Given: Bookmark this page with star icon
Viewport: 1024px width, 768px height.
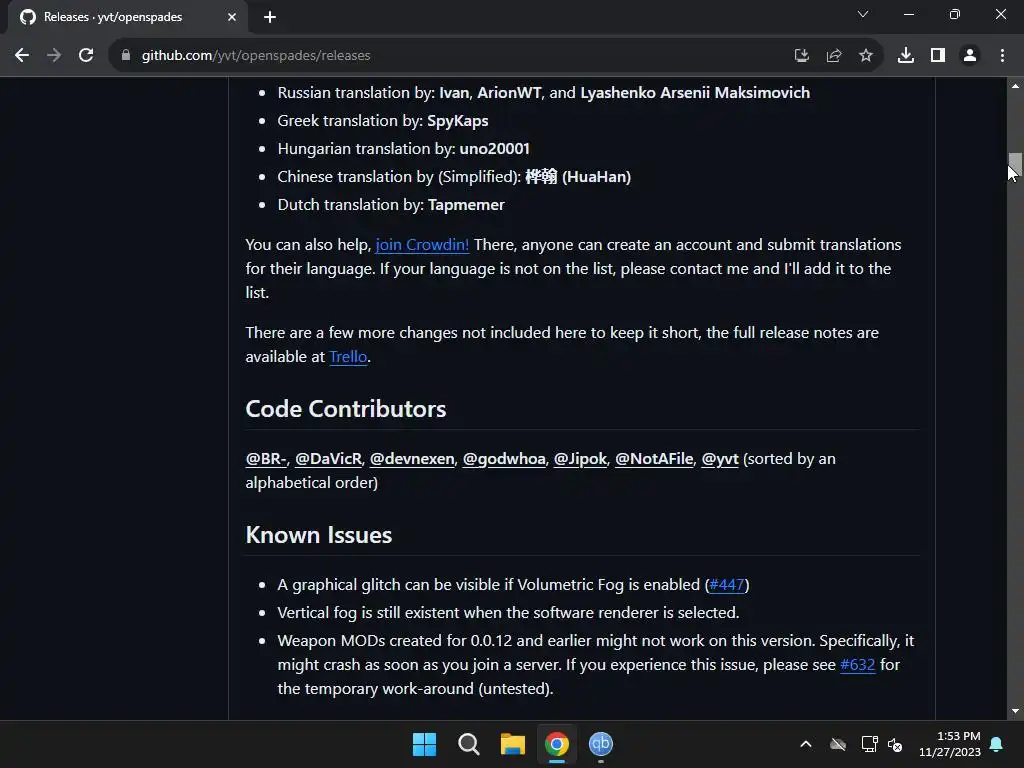Looking at the screenshot, I should 866,56.
